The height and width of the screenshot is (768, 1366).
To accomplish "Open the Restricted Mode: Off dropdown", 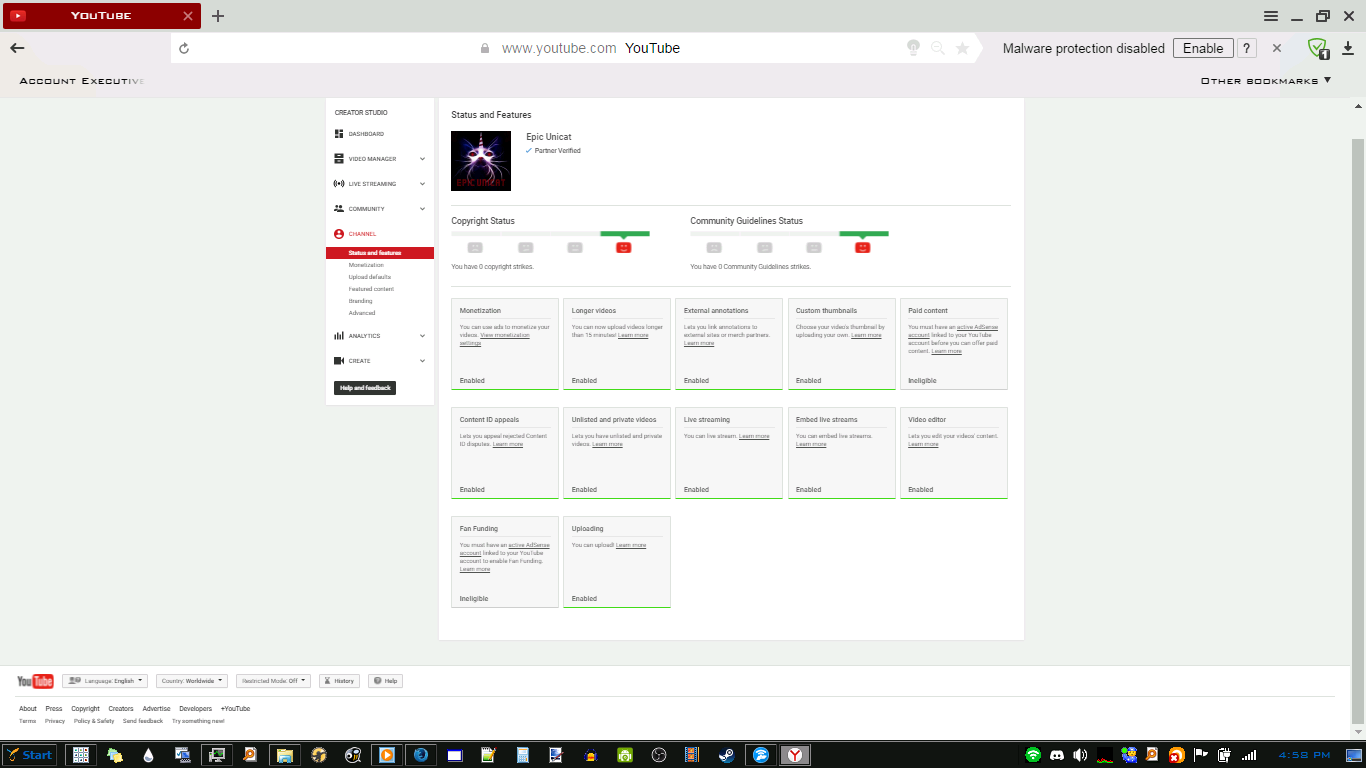I will [273, 681].
